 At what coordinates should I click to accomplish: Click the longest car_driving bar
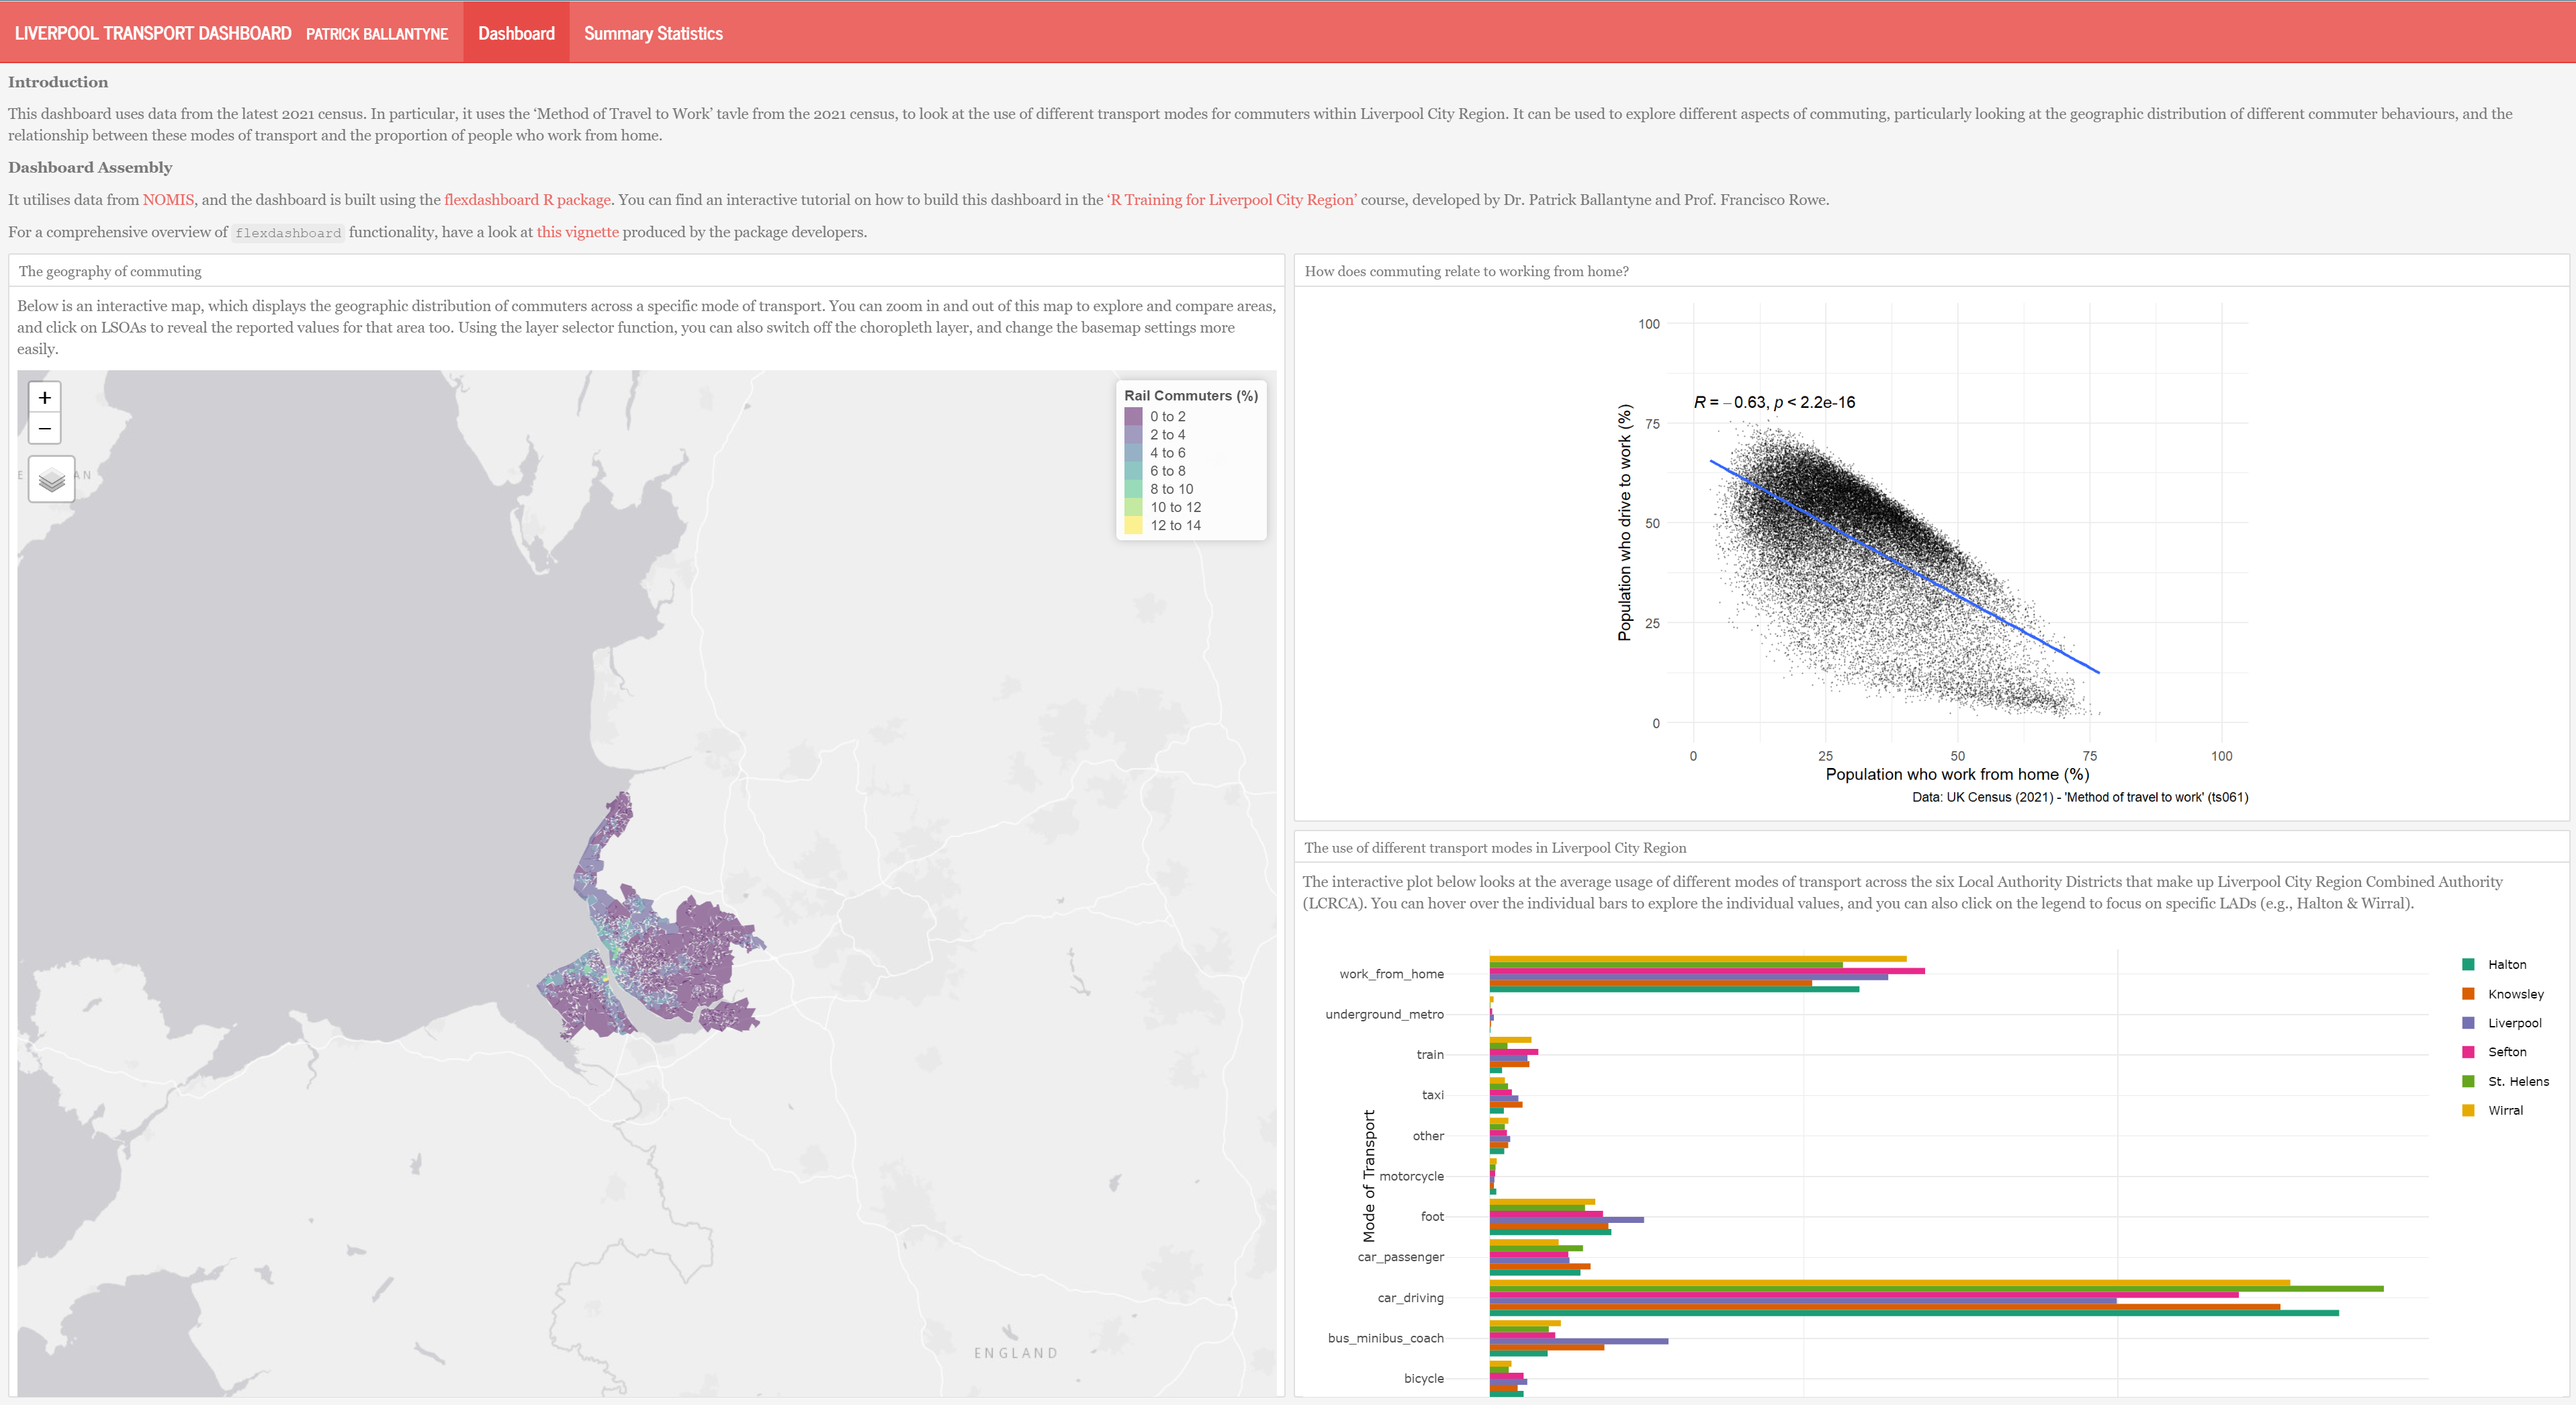1935,1289
